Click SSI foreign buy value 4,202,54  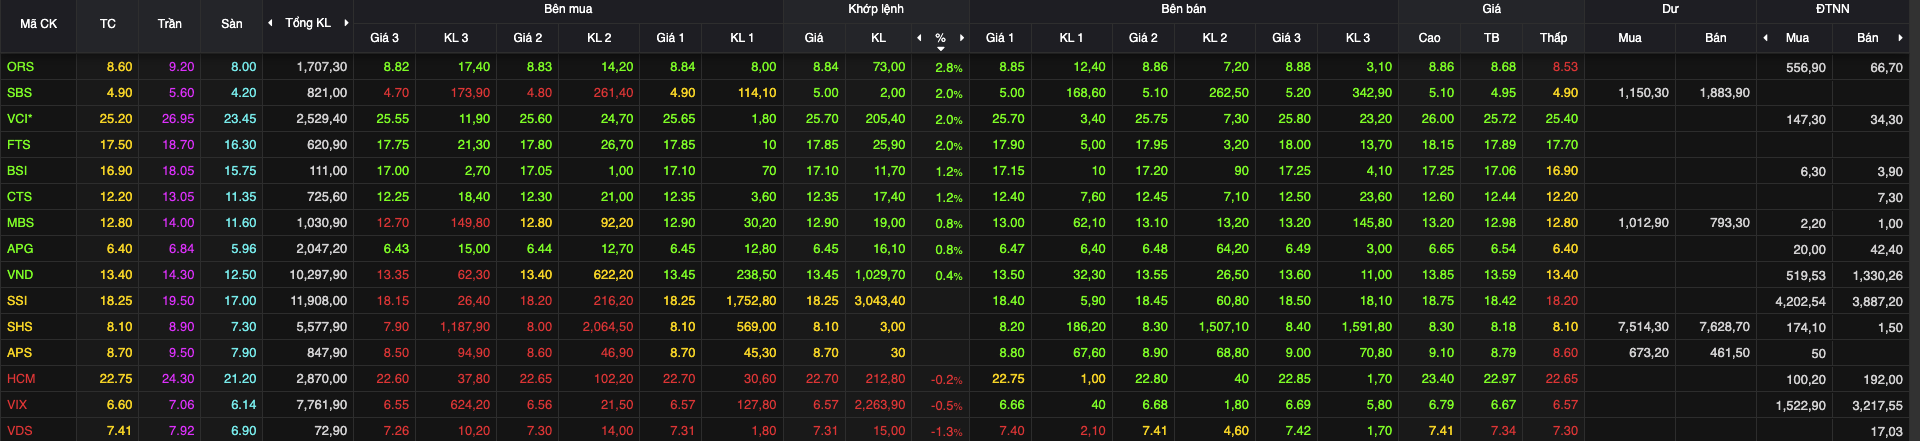1801,301
